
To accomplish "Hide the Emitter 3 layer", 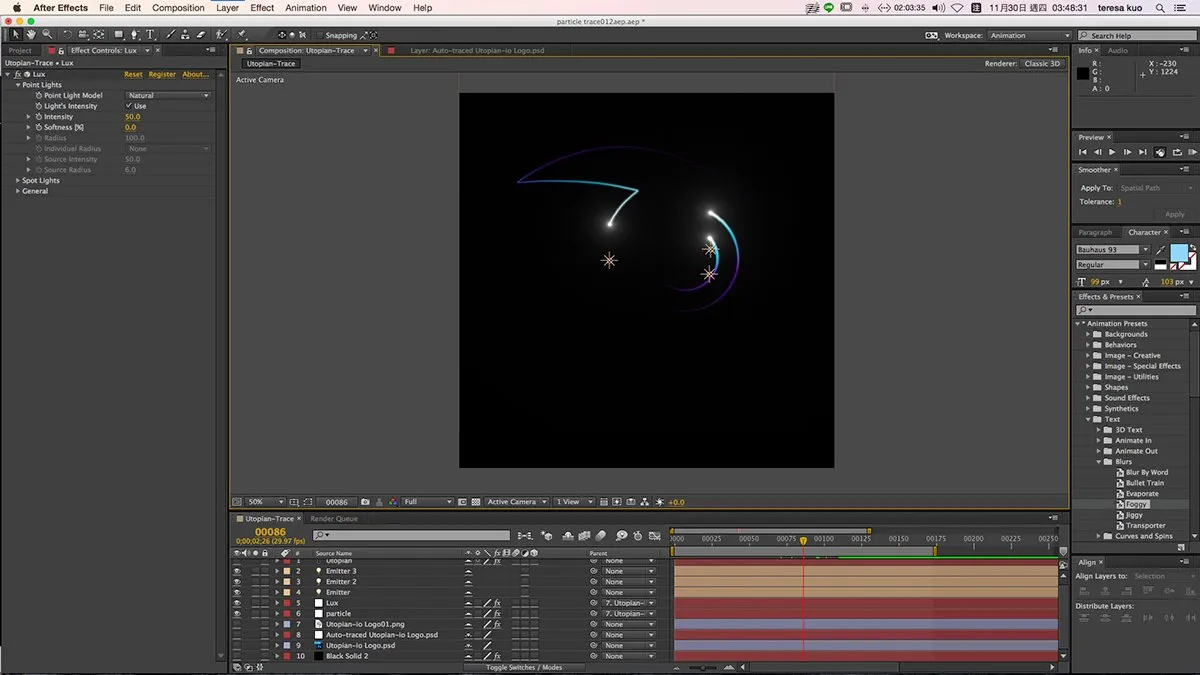I will tap(237, 571).
